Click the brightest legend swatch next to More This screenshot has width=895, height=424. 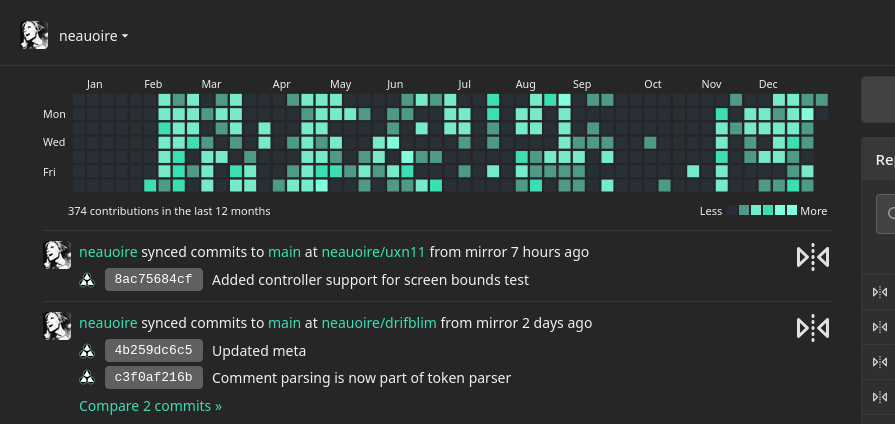(x=792, y=211)
